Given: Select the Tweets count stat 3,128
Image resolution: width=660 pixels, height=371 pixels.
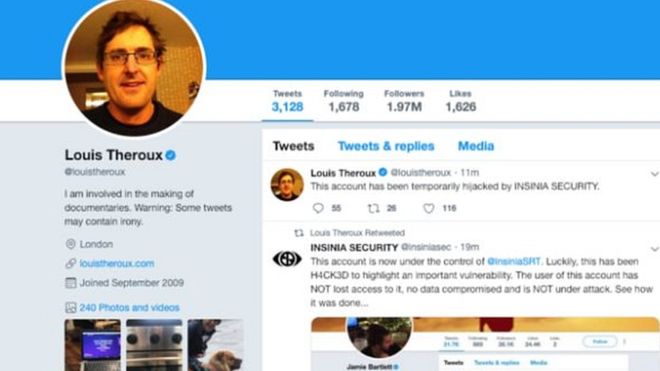Looking at the screenshot, I should [x=287, y=101].
